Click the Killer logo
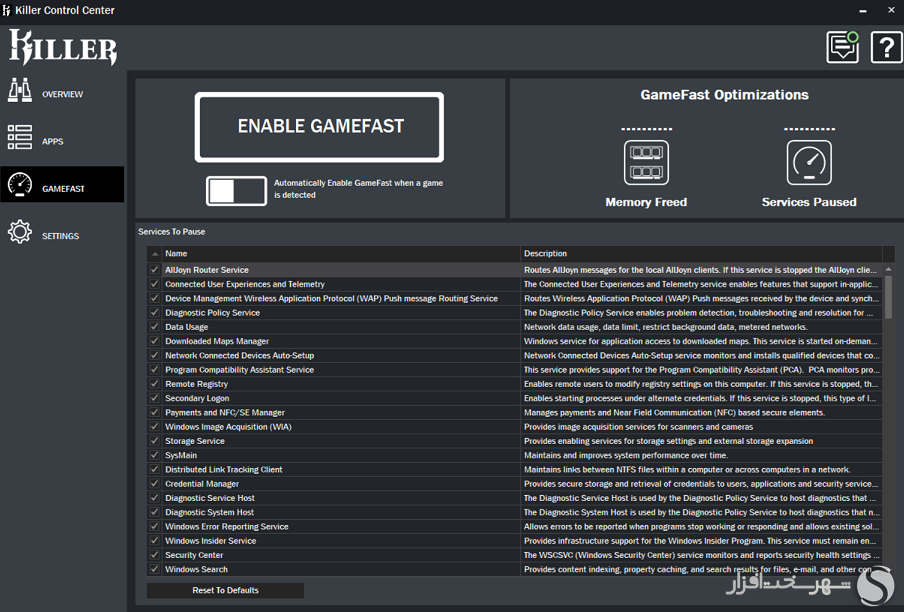 click(x=63, y=48)
